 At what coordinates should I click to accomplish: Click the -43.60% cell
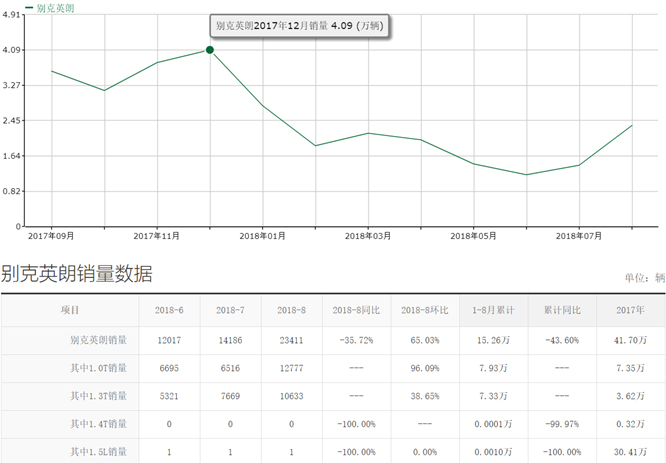coord(562,341)
